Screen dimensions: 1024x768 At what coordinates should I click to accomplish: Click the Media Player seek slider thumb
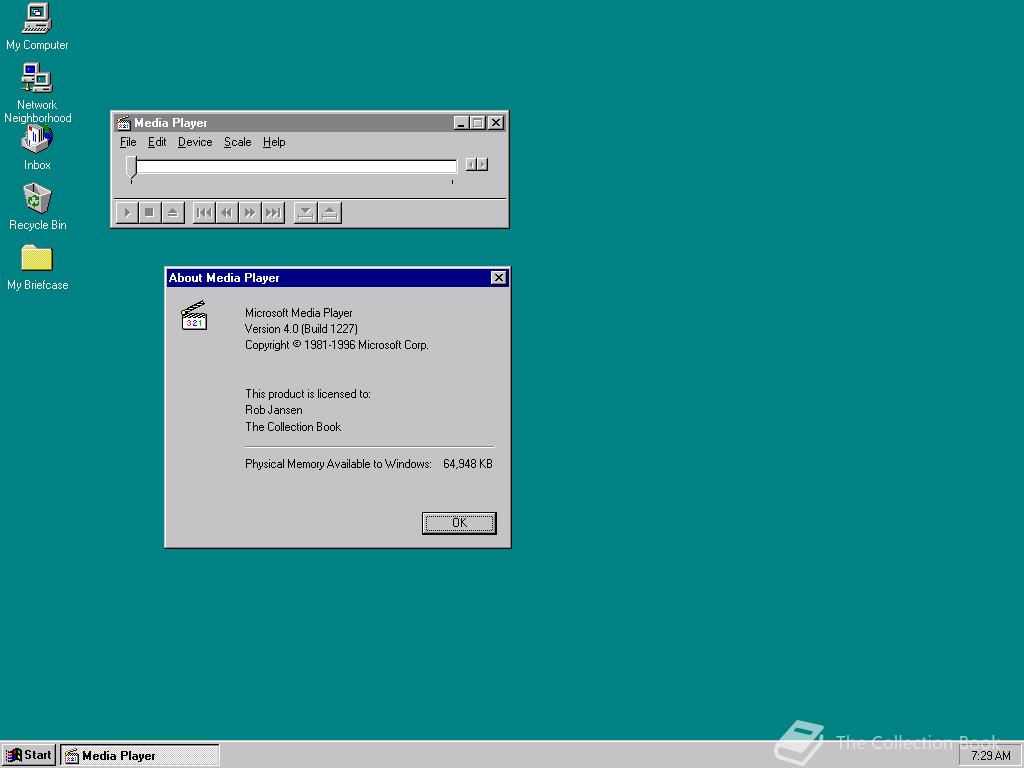pyautogui.click(x=131, y=167)
